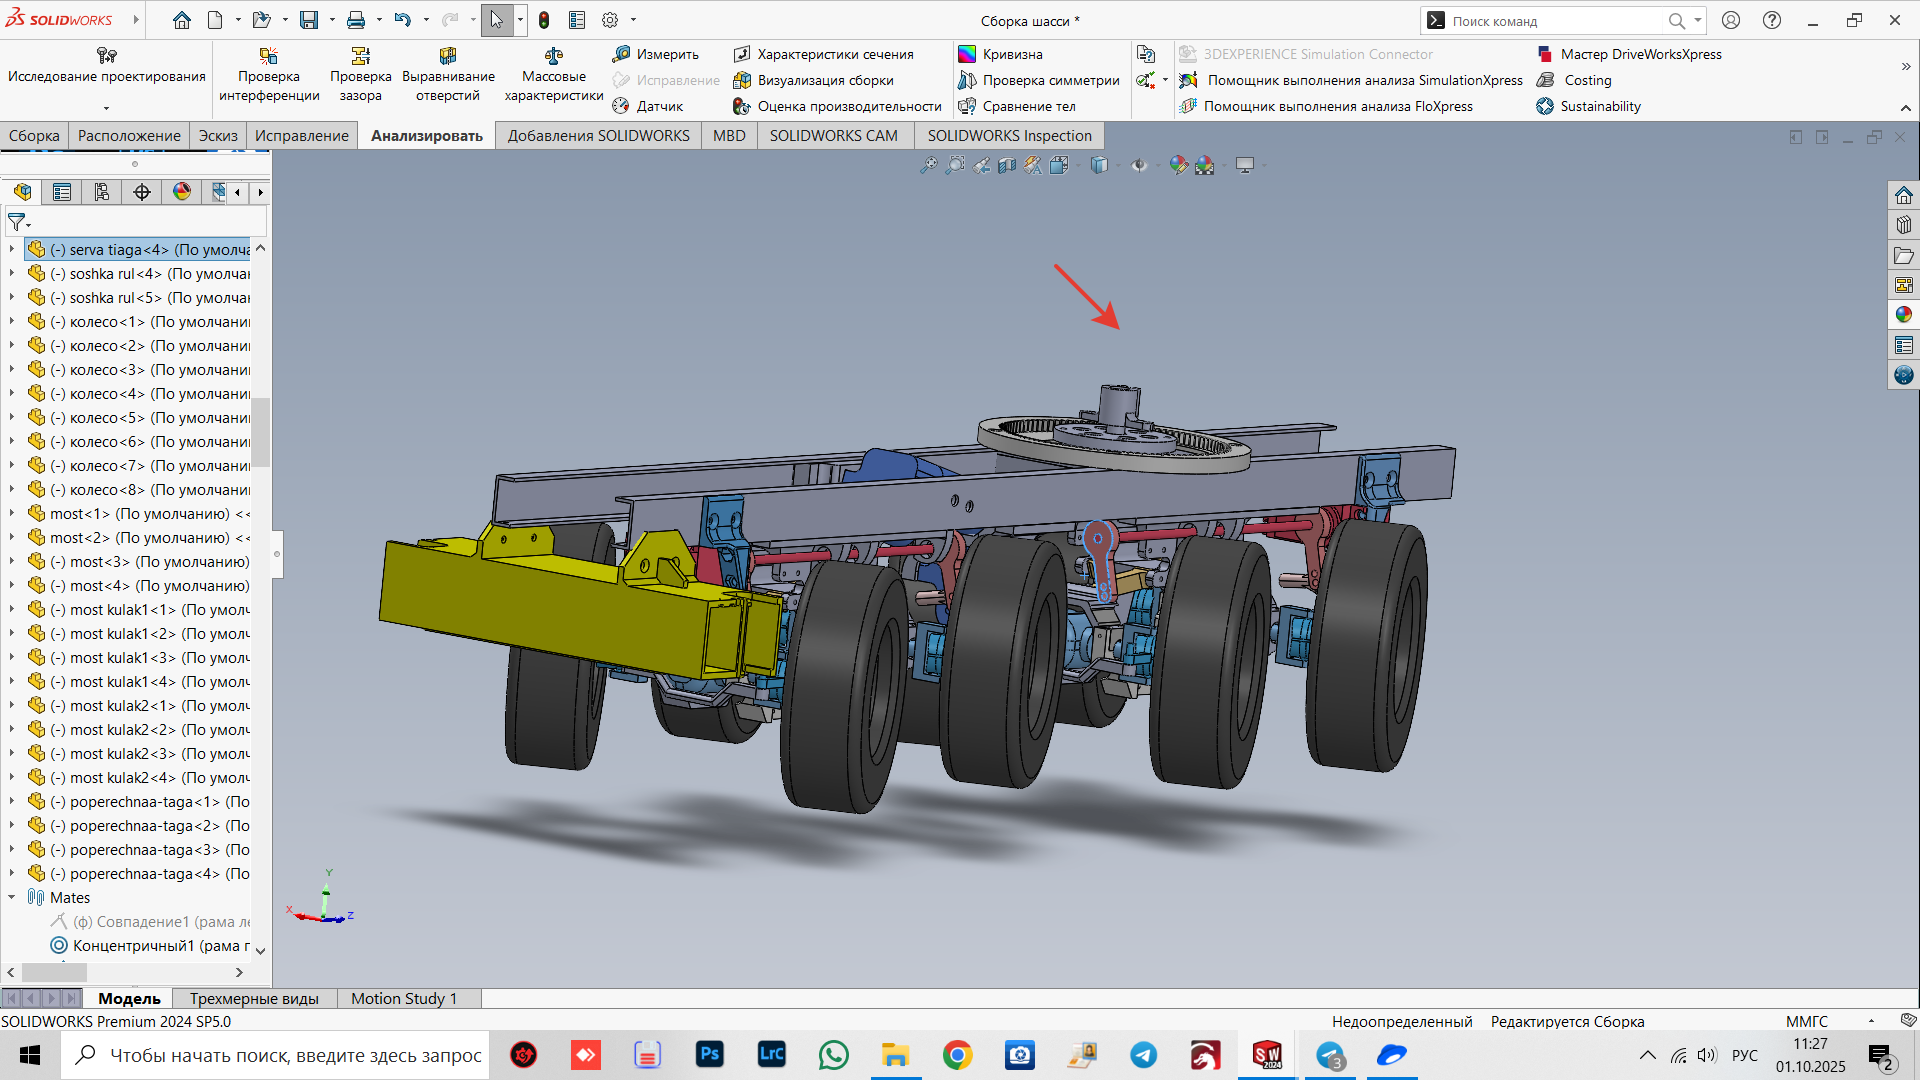This screenshot has width=1920, height=1080.
Task: Collapse the Mates folder in tree
Action: [12, 898]
